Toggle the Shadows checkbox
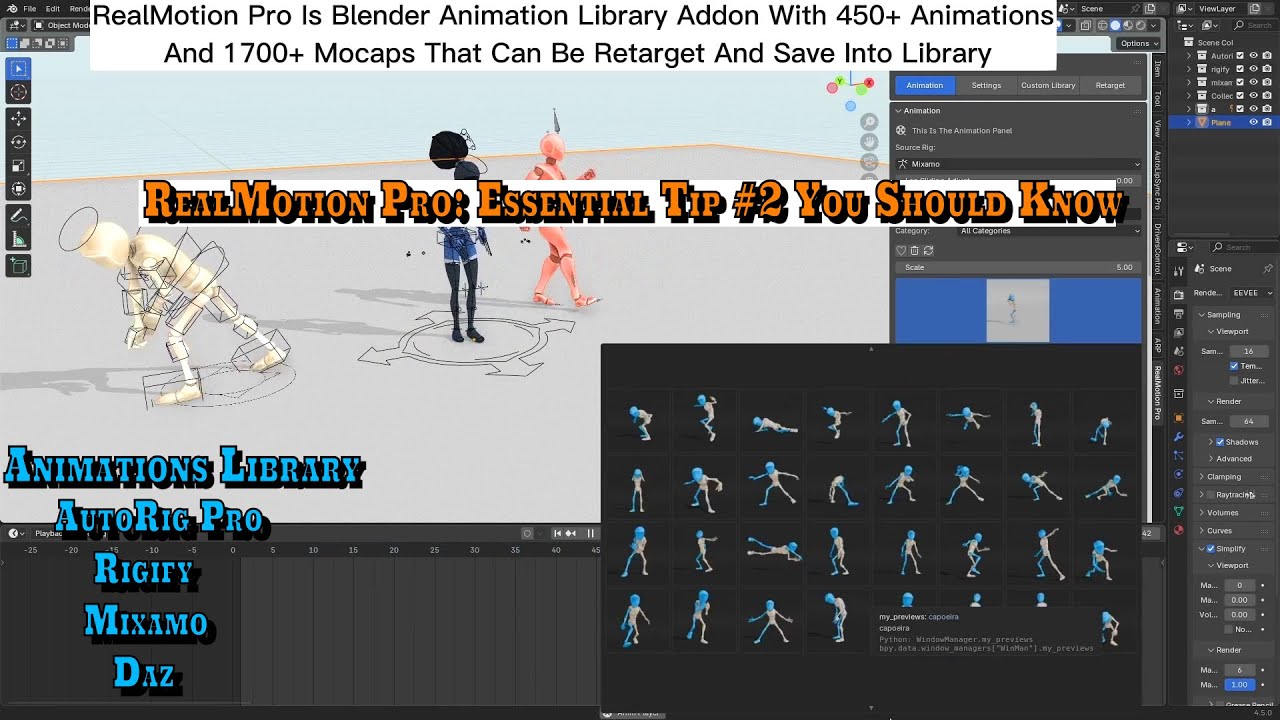The height and width of the screenshot is (720, 1280). click(x=1220, y=442)
